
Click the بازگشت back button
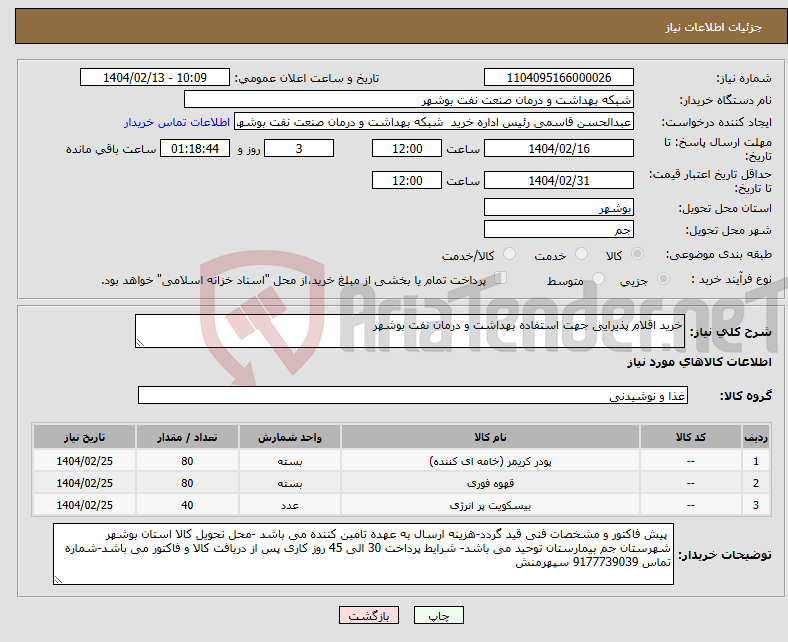[x=369, y=615]
